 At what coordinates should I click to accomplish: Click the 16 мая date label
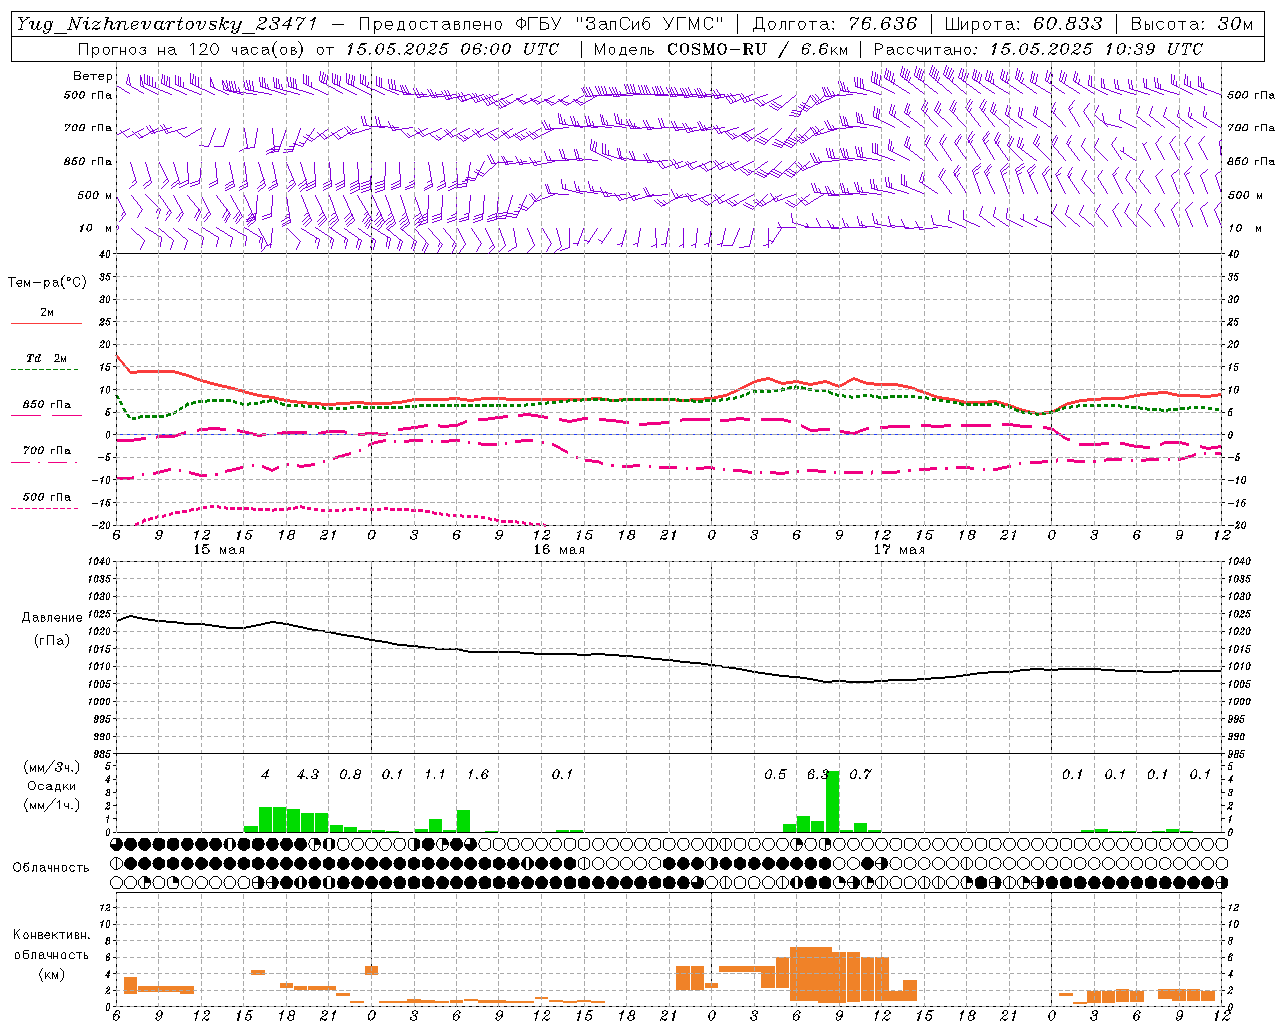point(558,550)
